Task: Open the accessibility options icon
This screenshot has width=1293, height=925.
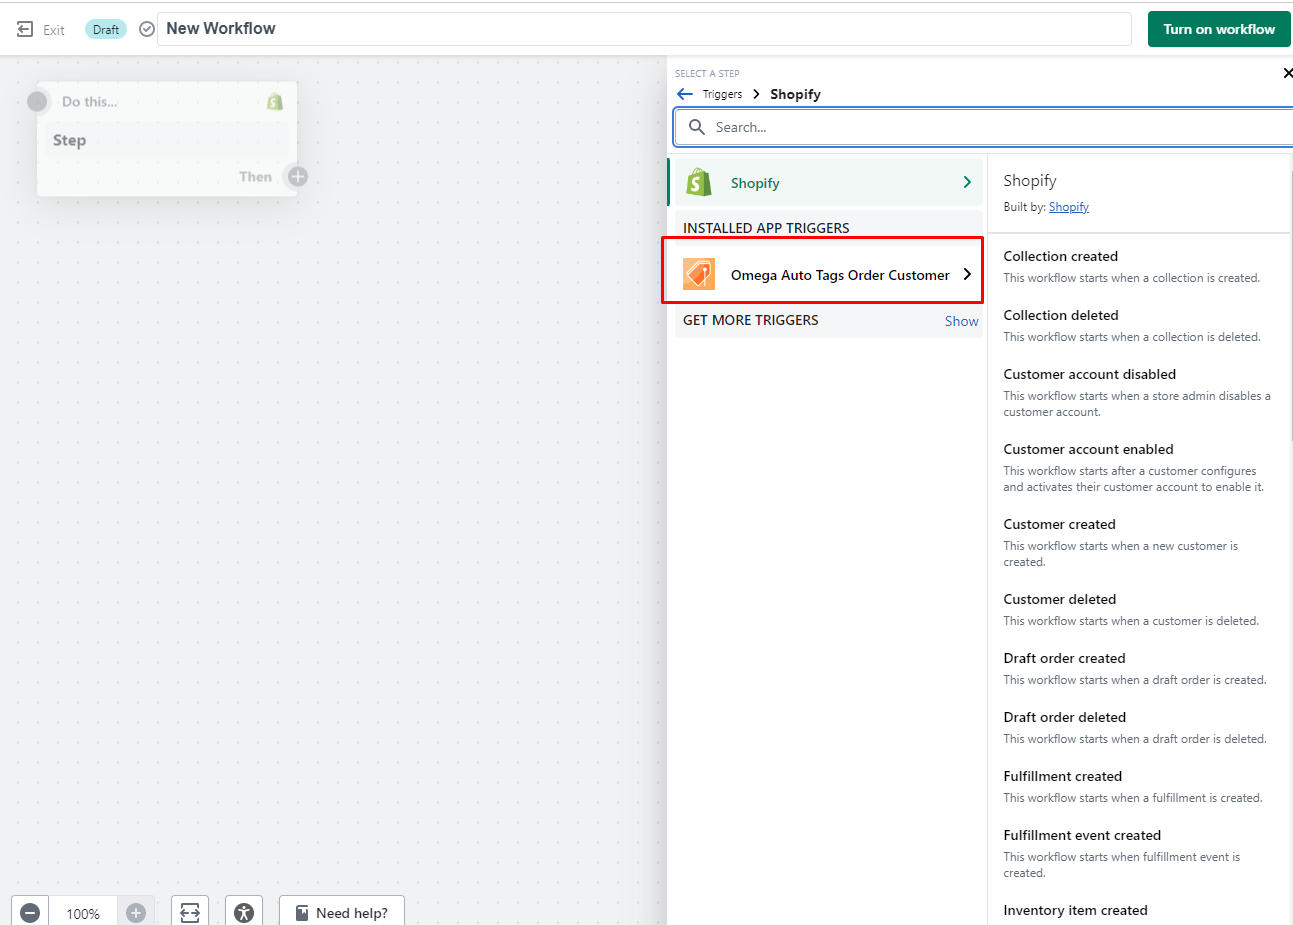Action: [244, 912]
